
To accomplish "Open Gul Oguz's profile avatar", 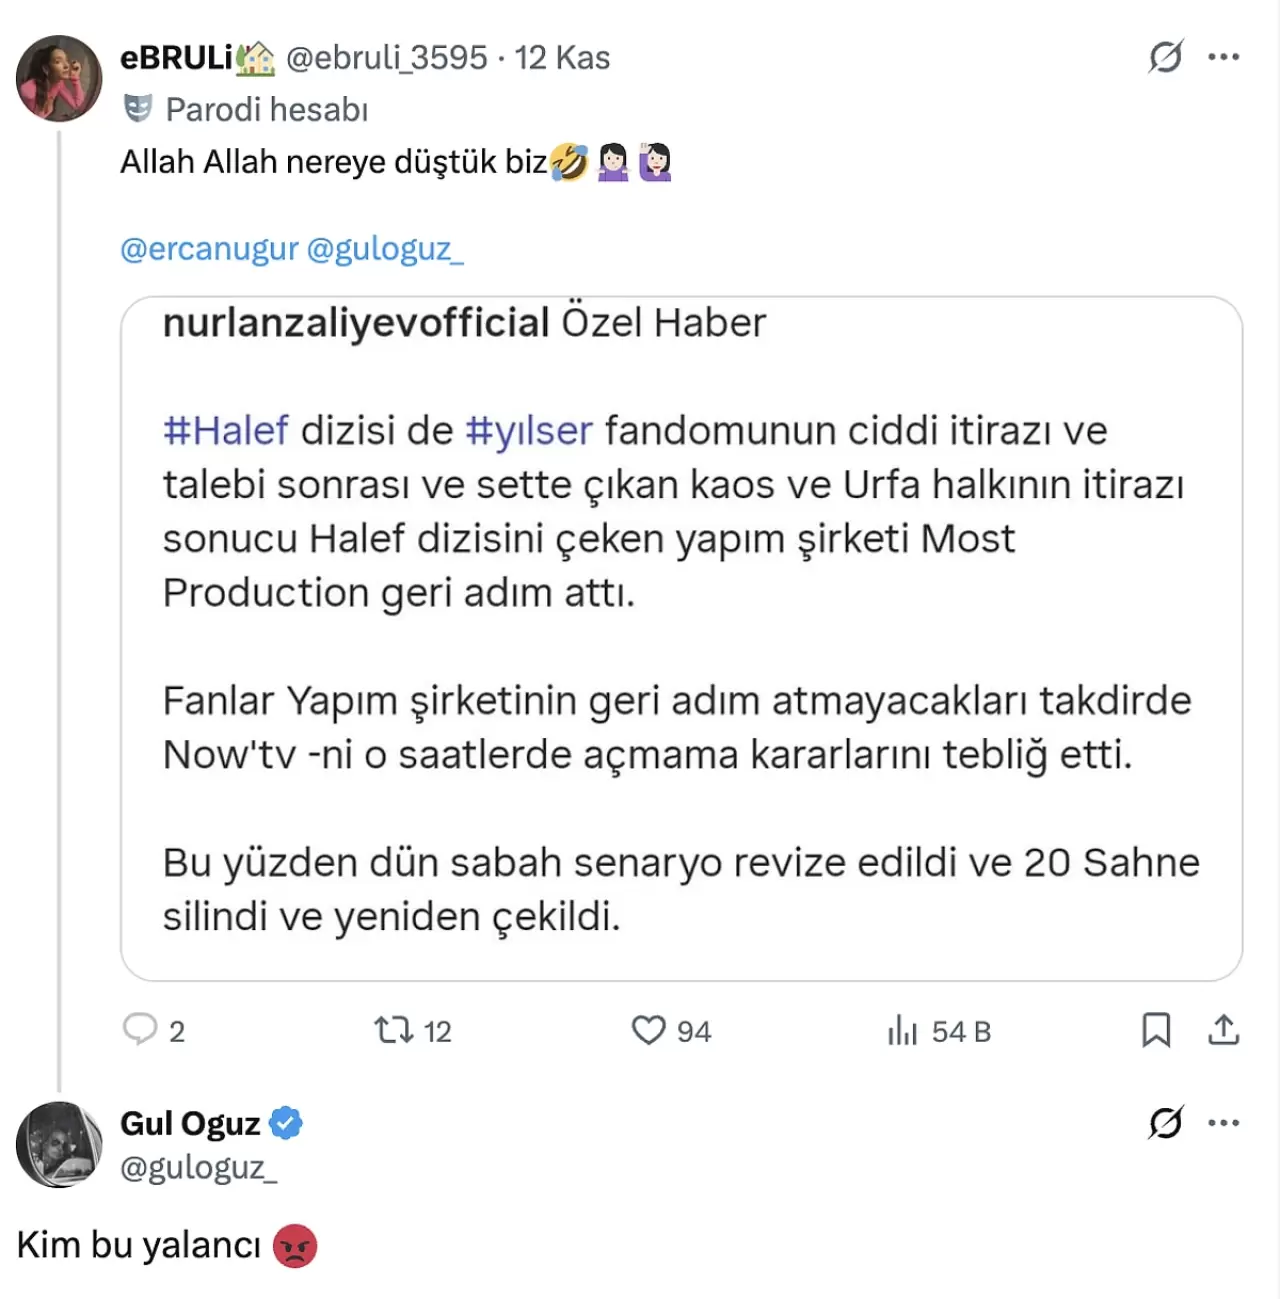I will click(x=59, y=1144).
